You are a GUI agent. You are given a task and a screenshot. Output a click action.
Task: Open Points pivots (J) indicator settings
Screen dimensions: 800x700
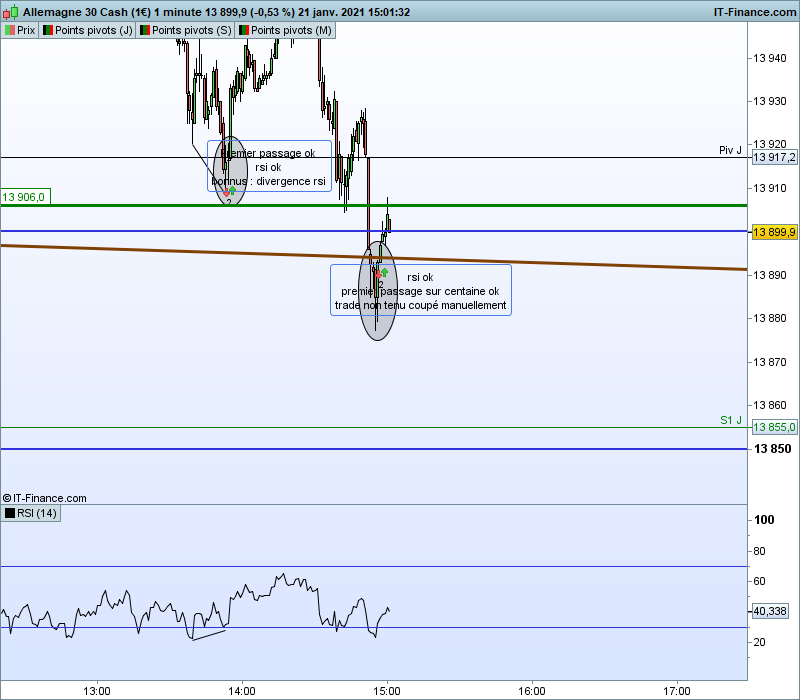pyautogui.click(x=87, y=30)
